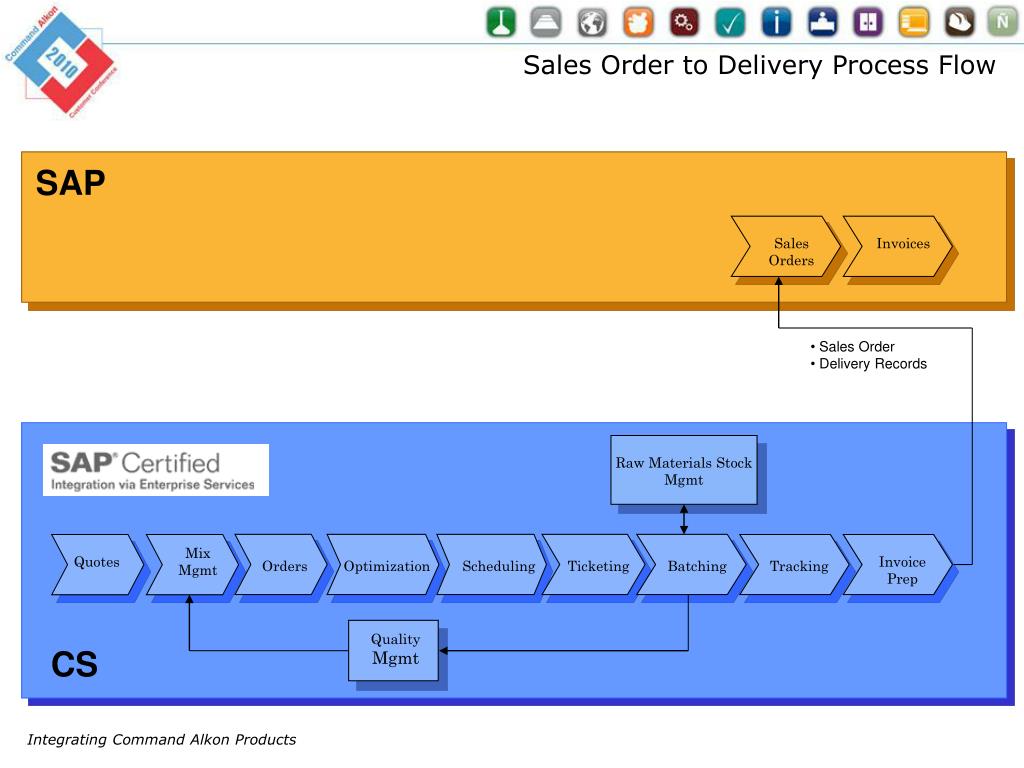This screenshot has height=768, width=1024.
Task: Select the Mix Mgmt process step
Action: click(193, 564)
